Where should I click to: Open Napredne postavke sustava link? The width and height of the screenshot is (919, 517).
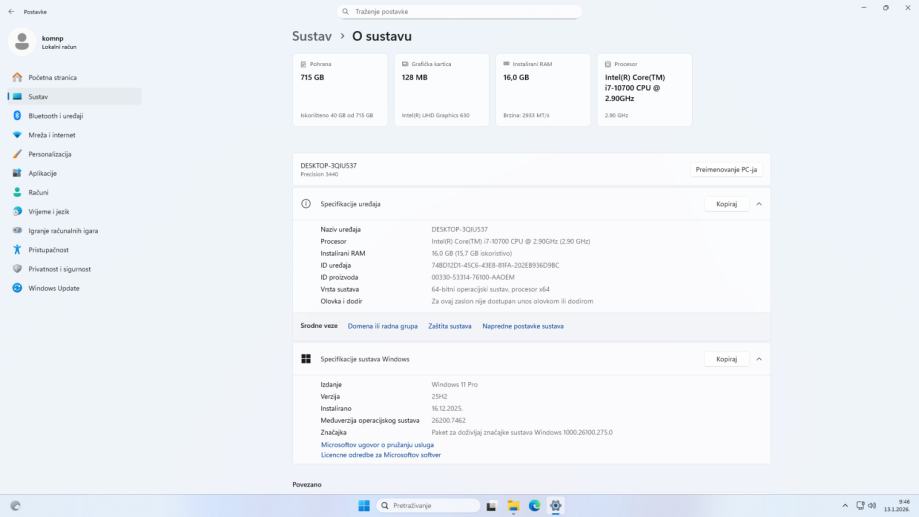tap(523, 326)
